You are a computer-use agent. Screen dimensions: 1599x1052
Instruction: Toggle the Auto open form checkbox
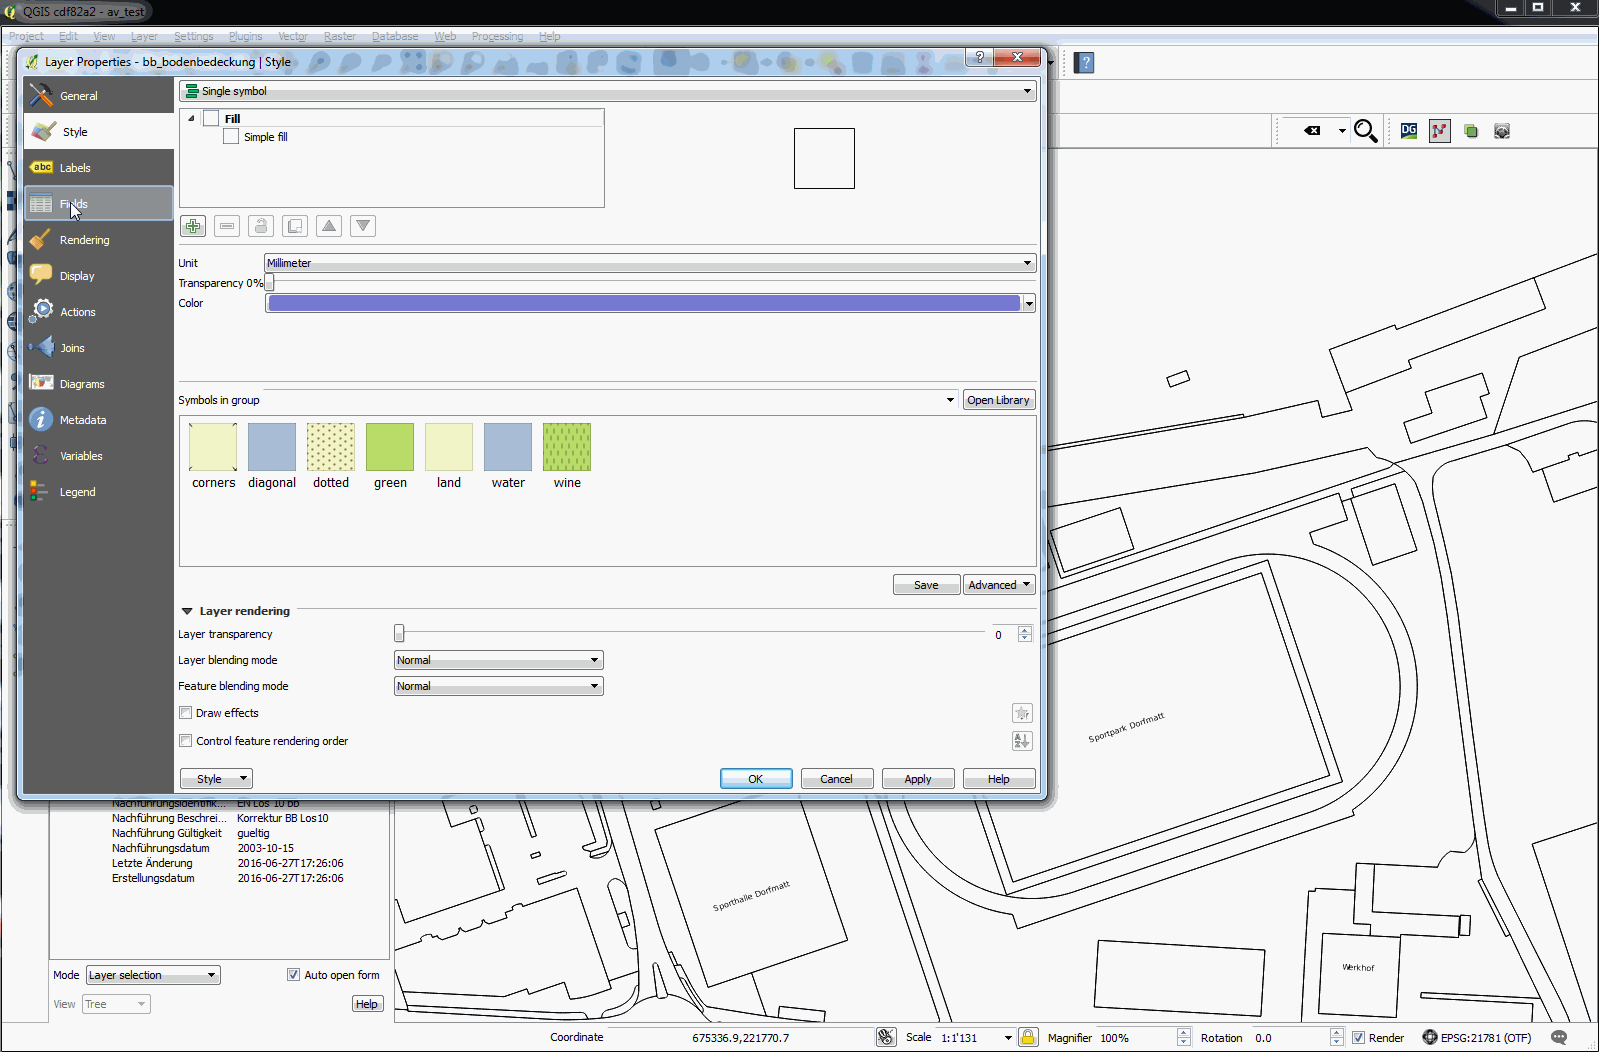(293, 975)
